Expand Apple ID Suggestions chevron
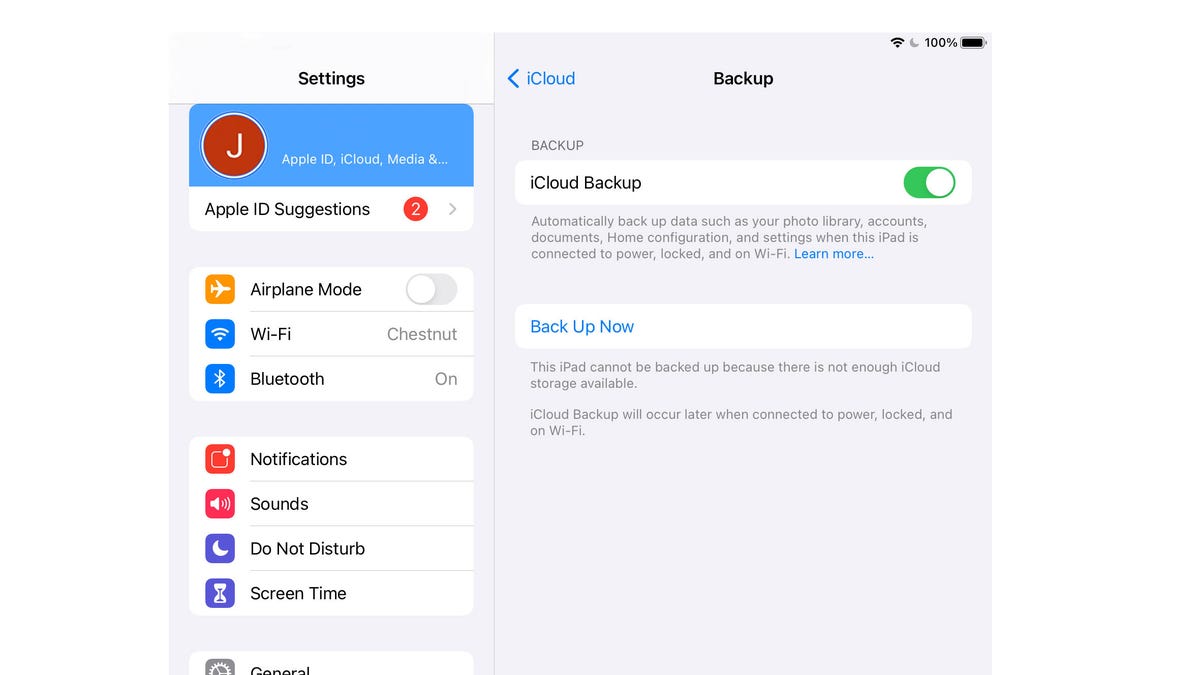1200x675 pixels. 453,209
